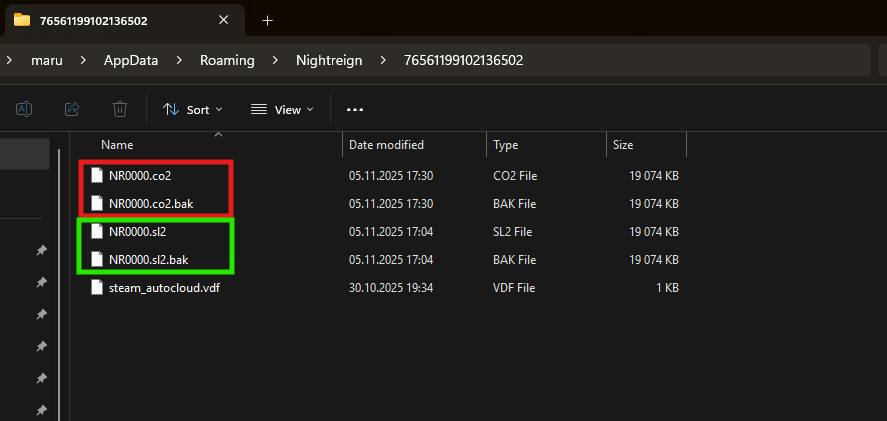887x421 pixels.
Task: Open the See more three-dots menu
Action: pos(354,109)
